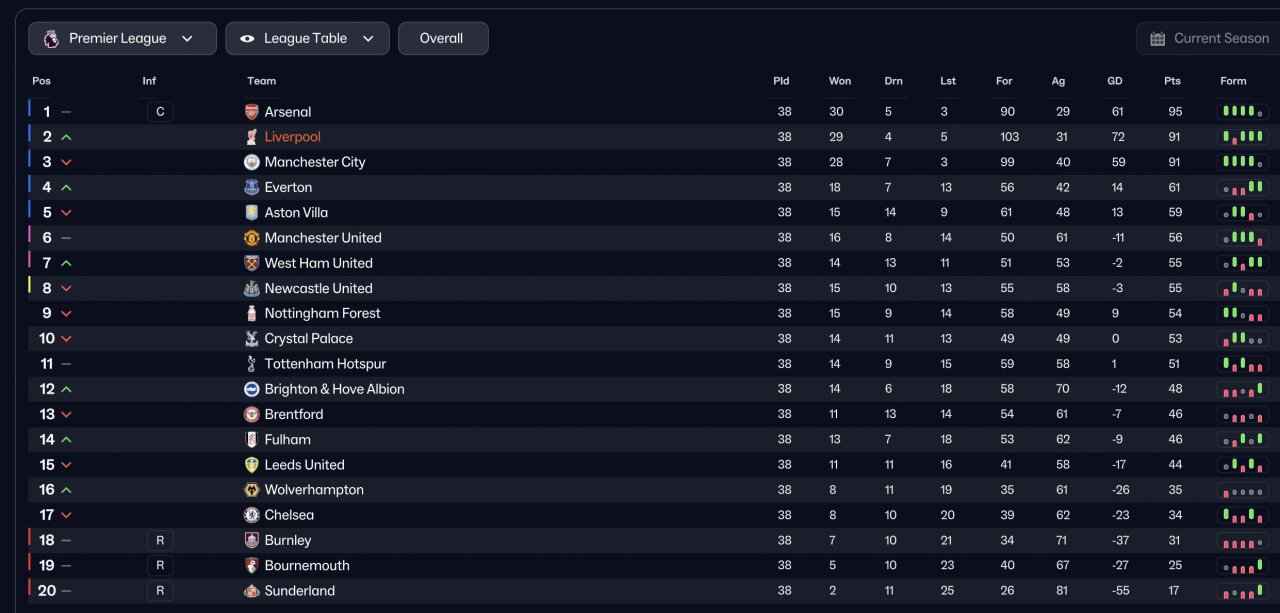Open the Newcastle United team page
This screenshot has height=613, width=1280.
point(318,288)
